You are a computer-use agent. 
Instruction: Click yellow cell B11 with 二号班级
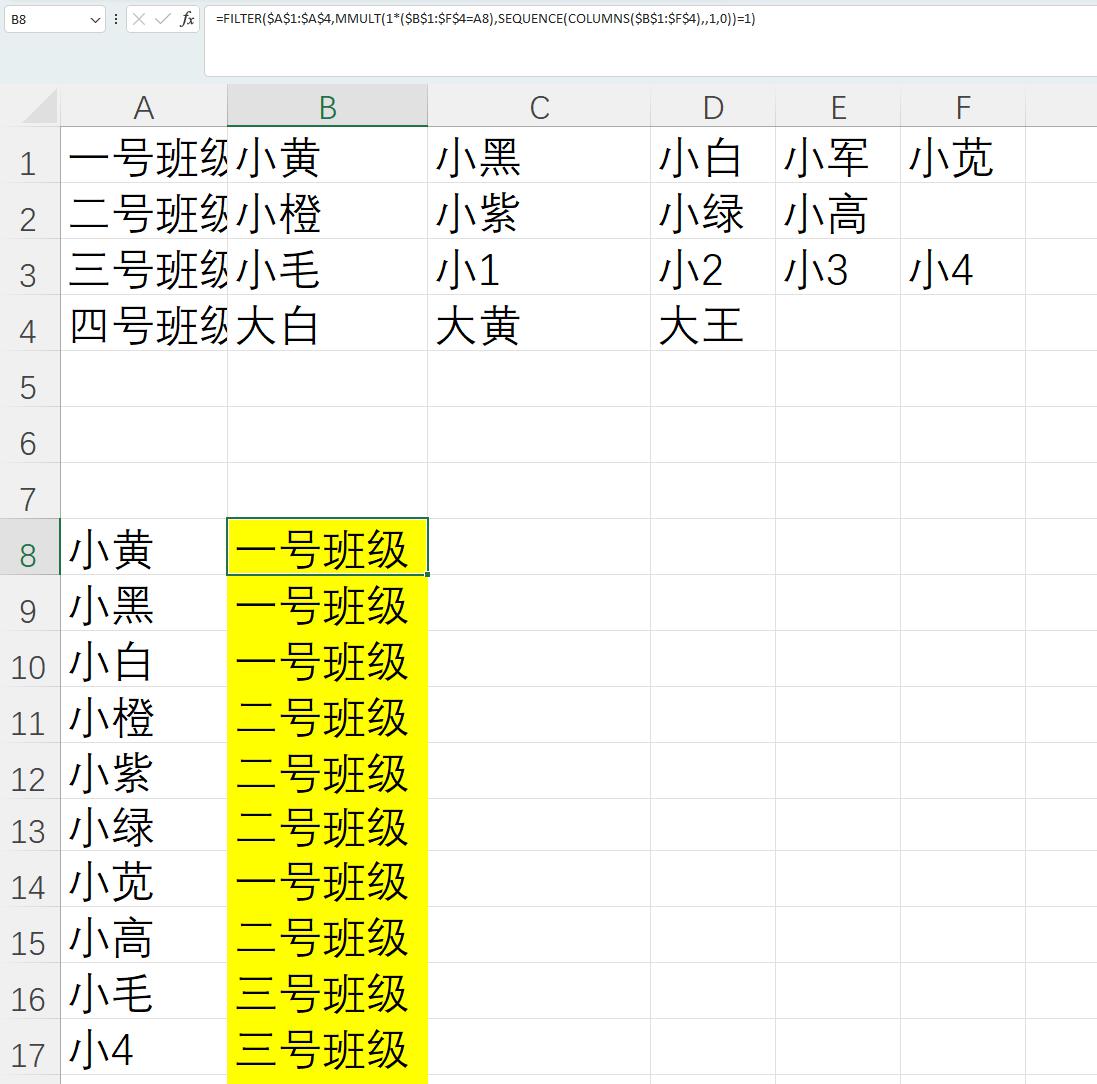[327, 715]
